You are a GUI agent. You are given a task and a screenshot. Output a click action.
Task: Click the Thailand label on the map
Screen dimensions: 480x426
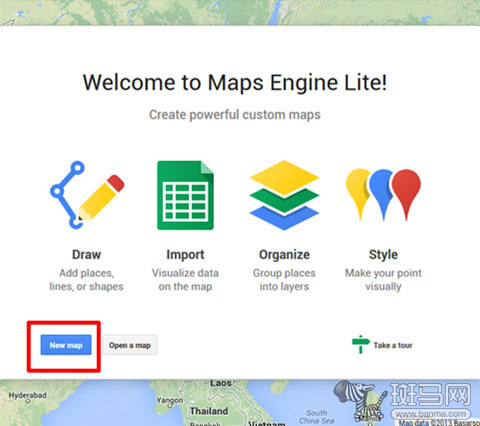[x=209, y=411]
